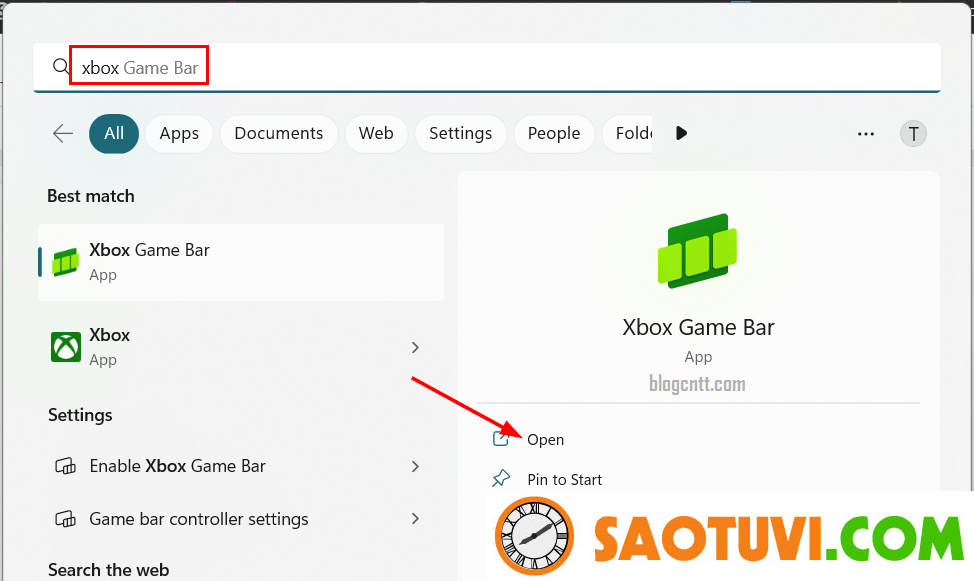Click the Enable Xbox Game Bar settings icon

66,466
